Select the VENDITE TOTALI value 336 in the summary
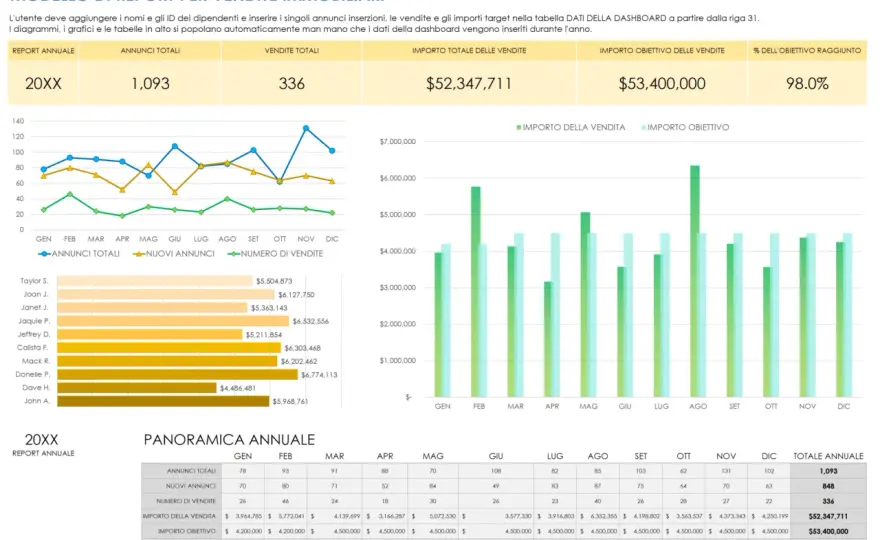This screenshot has width=880, height=540. click(x=291, y=84)
